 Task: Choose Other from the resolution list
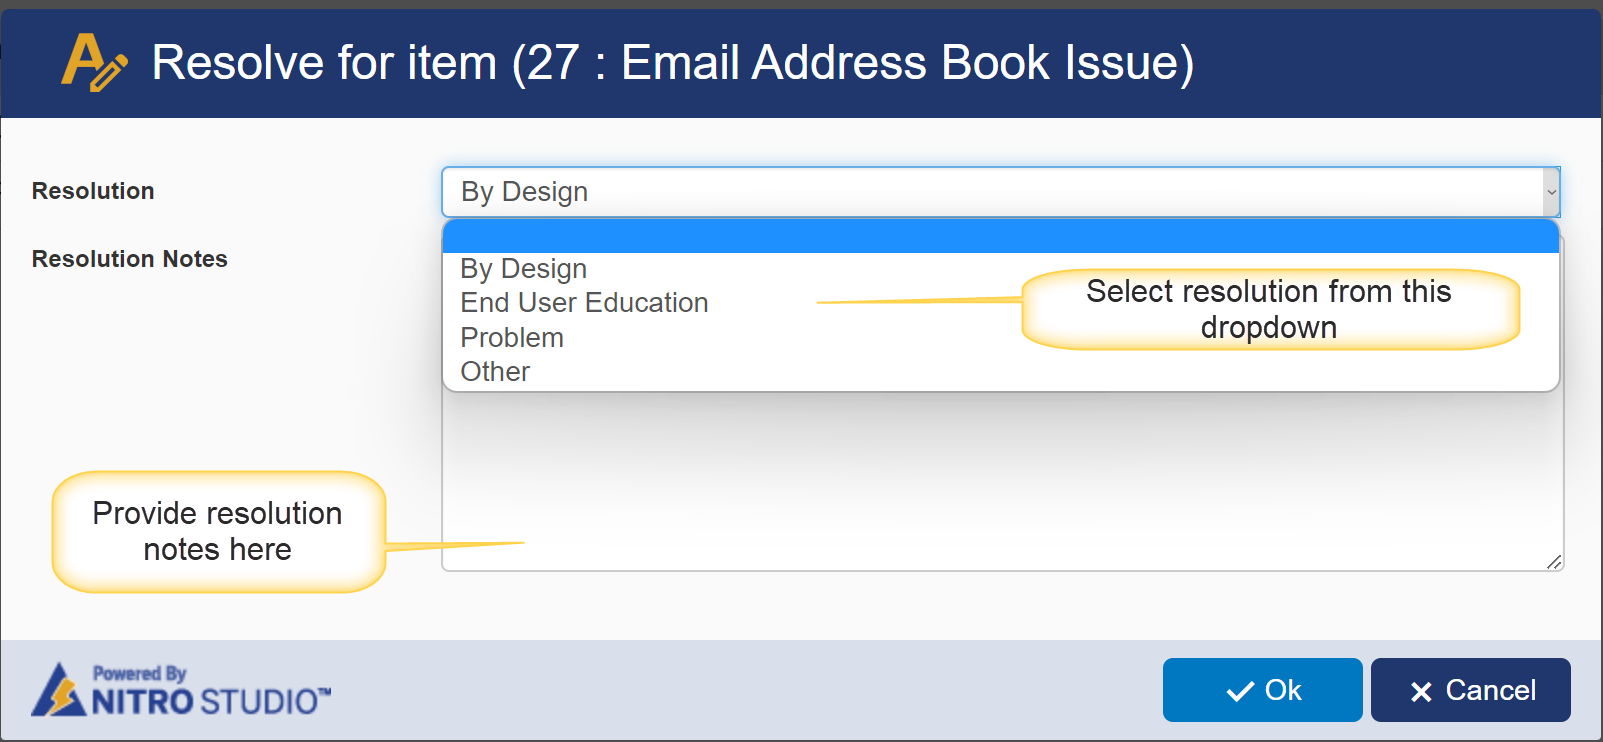[495, 372]
